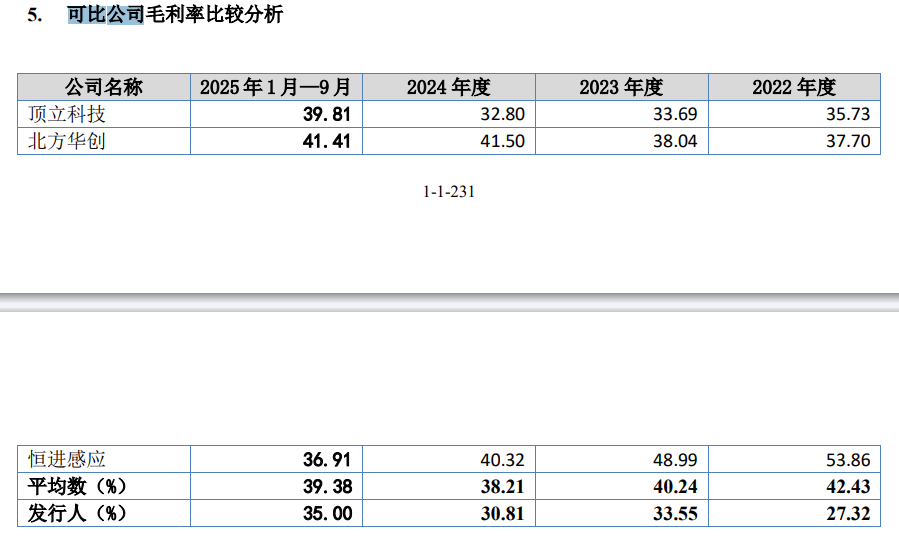The height and width of the screenshot is (549, 899).
Task: Select the value 41.50 in 北方华创 row
Action: 501,141
